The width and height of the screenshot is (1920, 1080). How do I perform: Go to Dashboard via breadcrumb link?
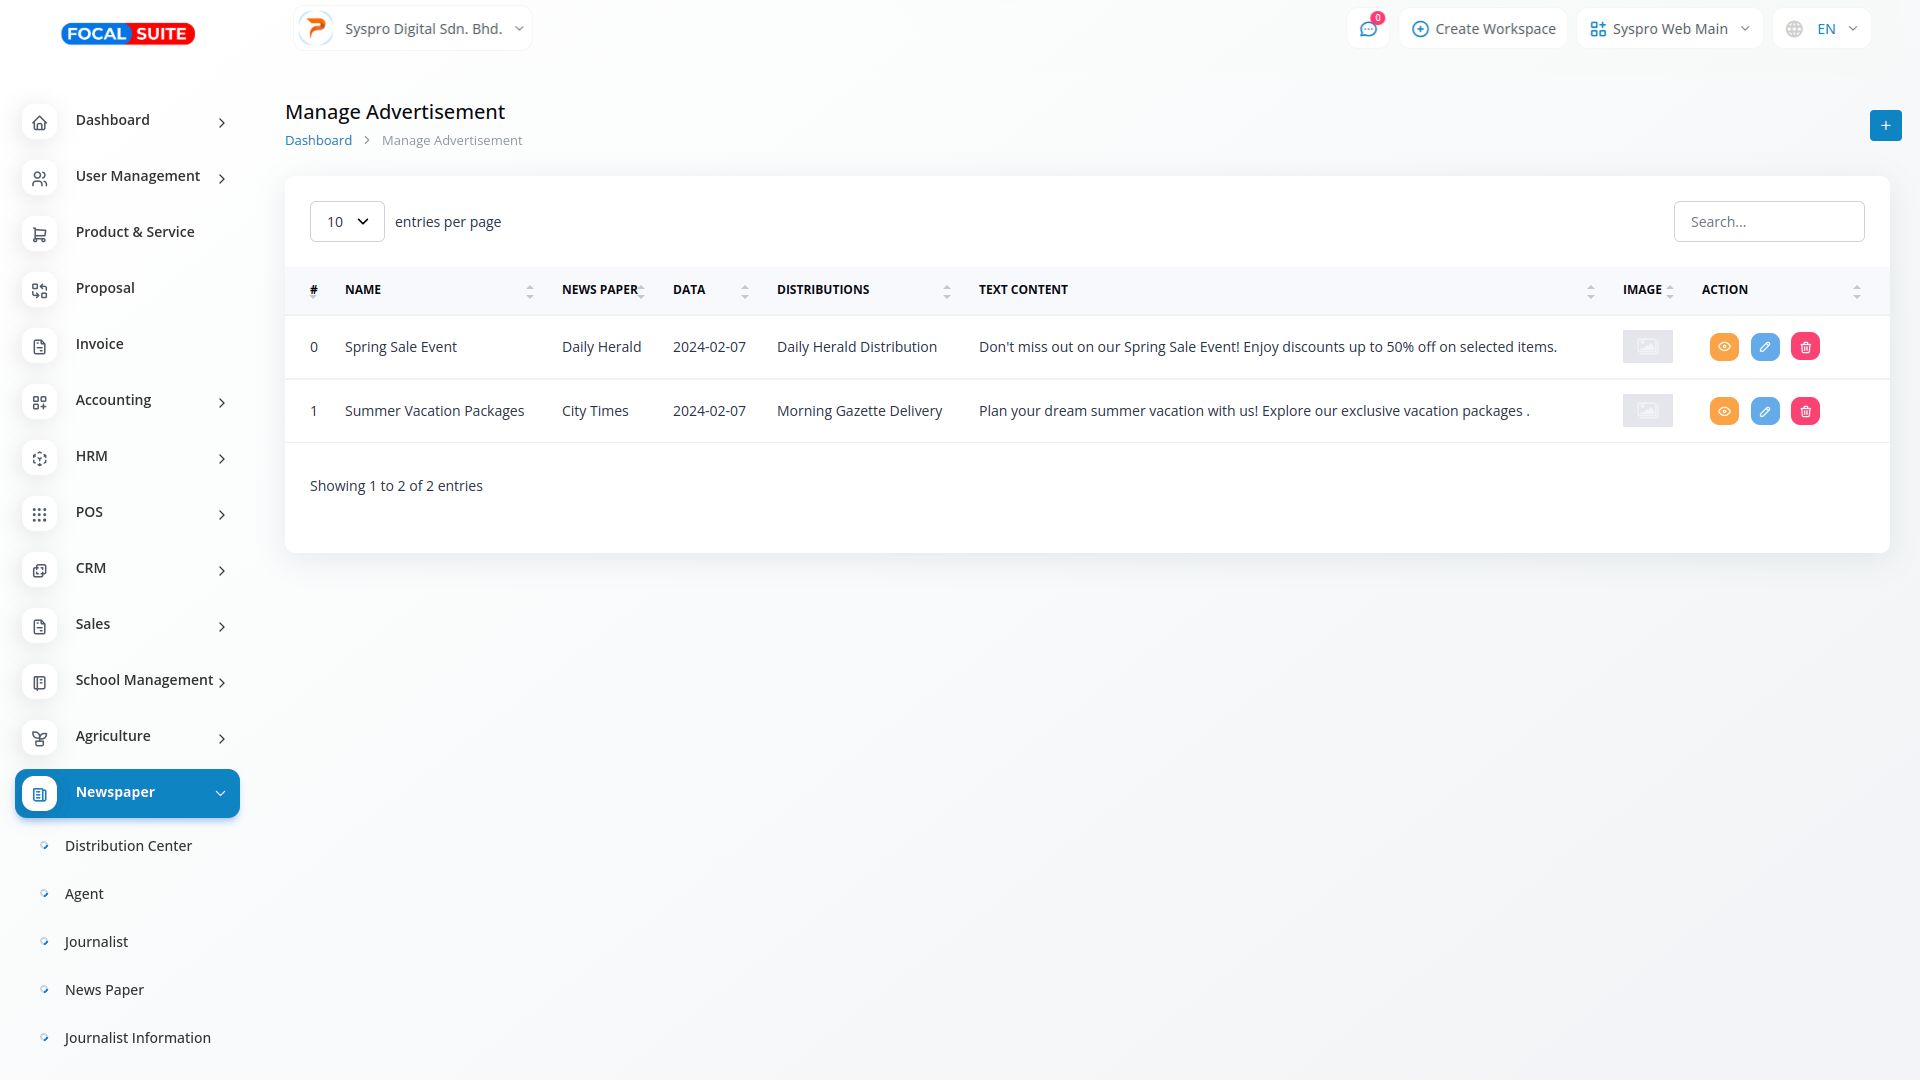(318, 141)
